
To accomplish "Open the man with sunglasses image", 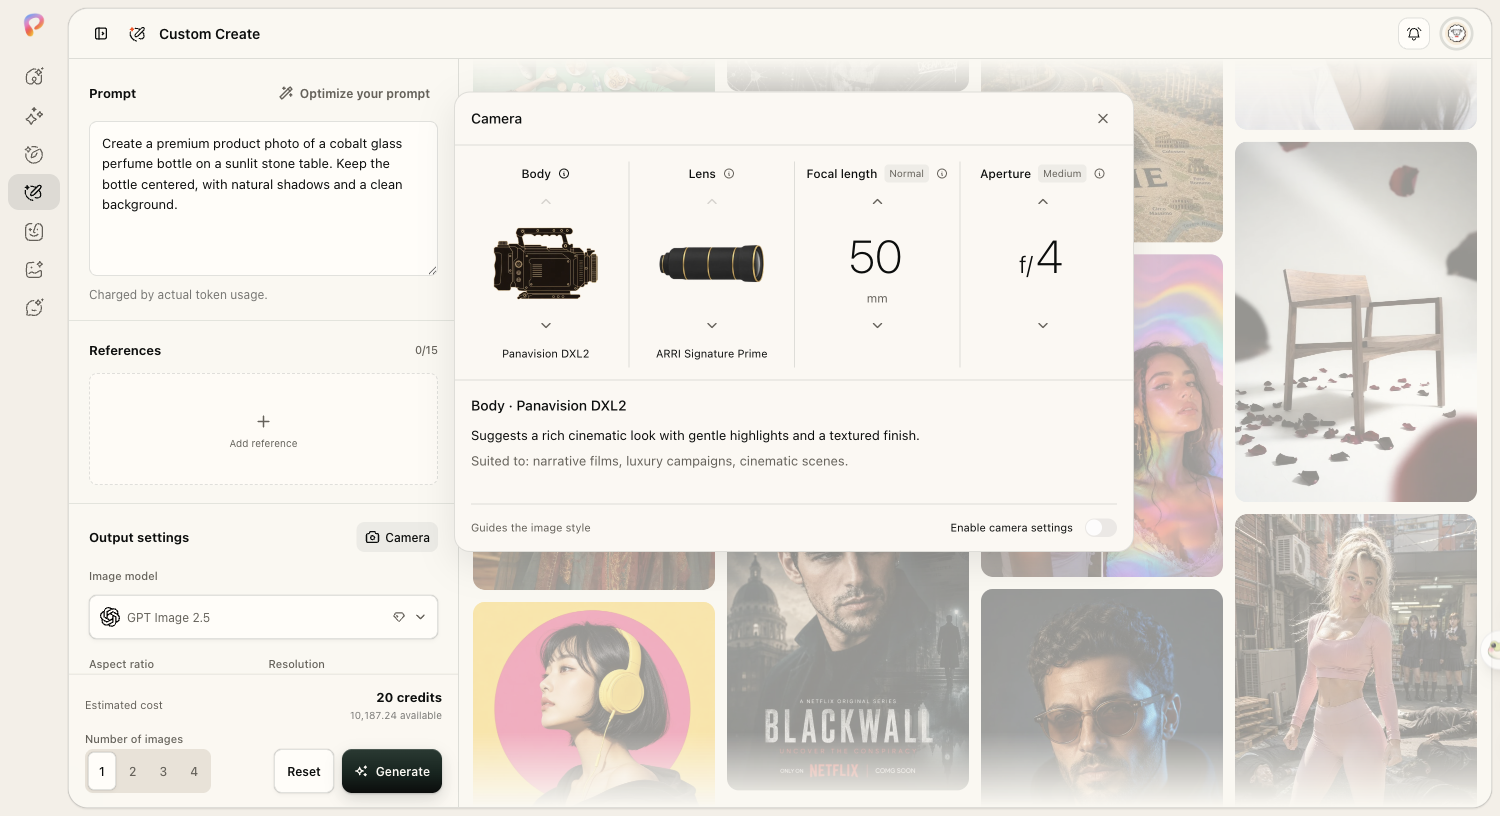I will pos(1102,696).
